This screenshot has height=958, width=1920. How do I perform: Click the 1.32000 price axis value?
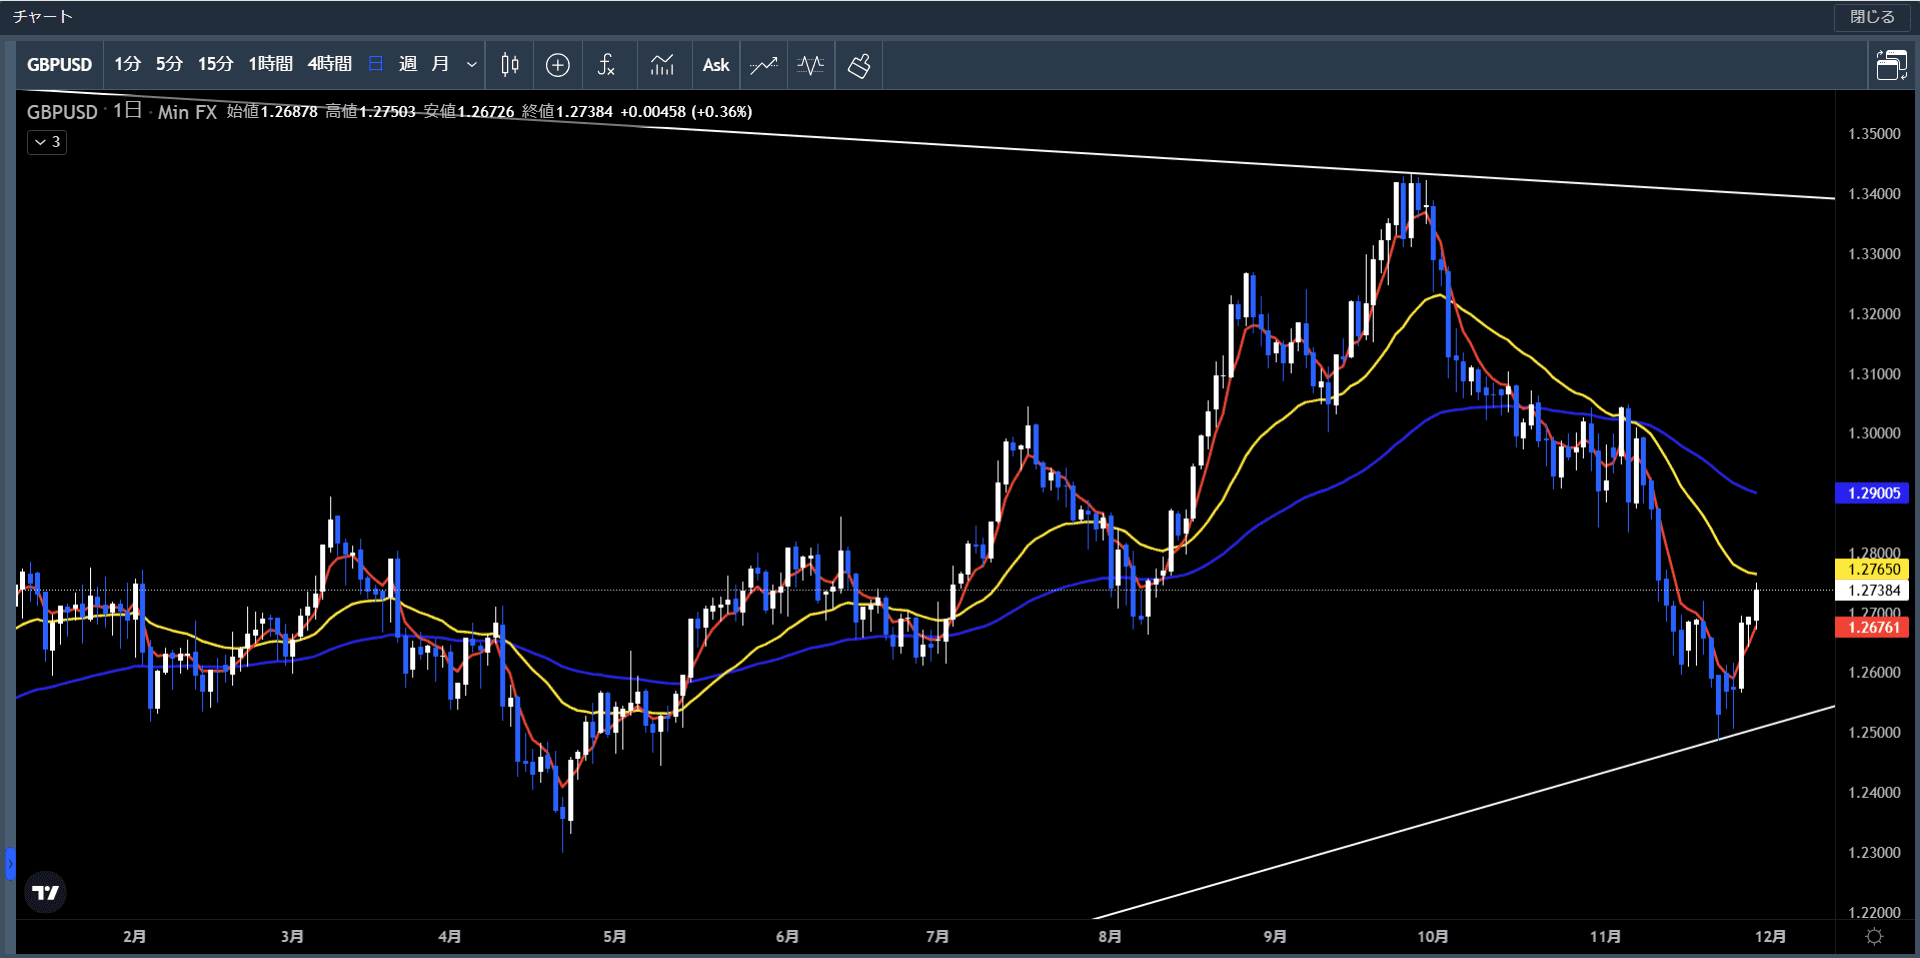click(1874, 314)
